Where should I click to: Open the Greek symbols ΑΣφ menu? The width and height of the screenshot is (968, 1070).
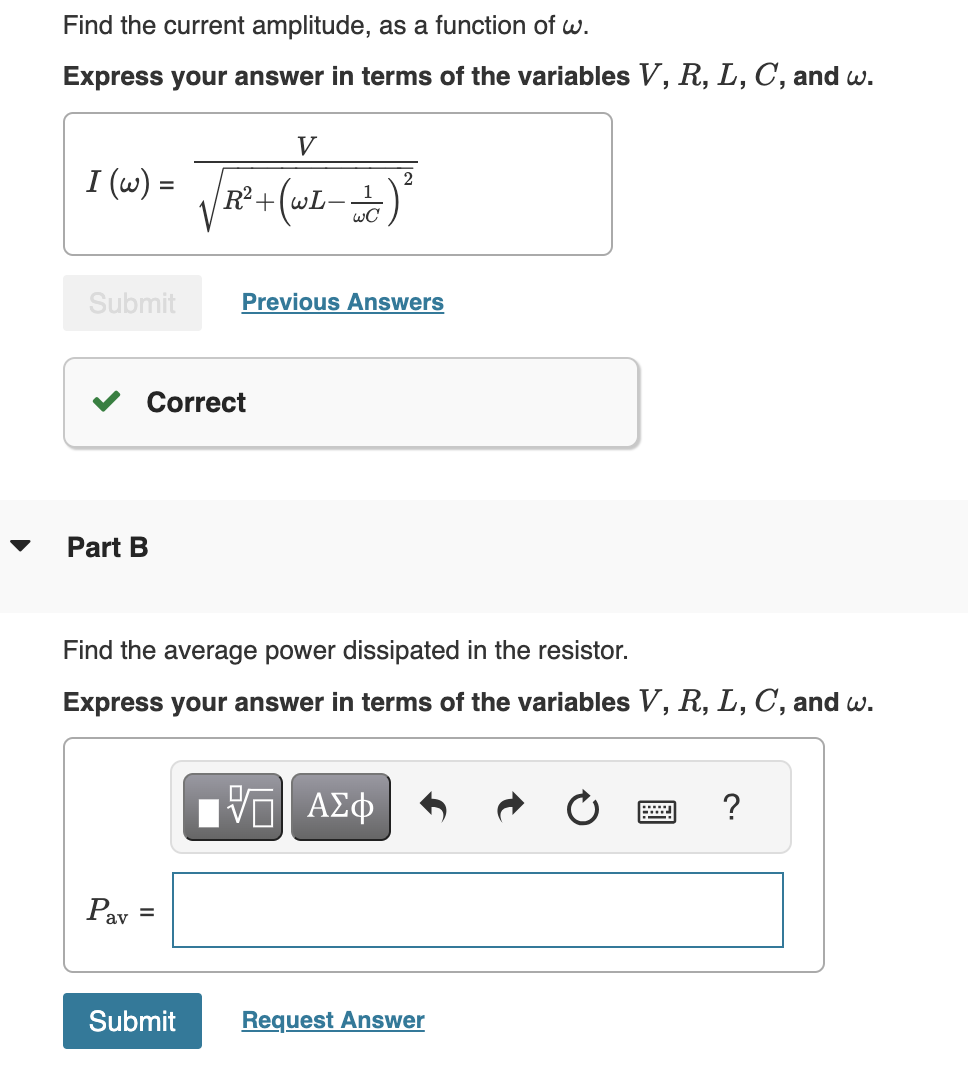coord(341,806)
